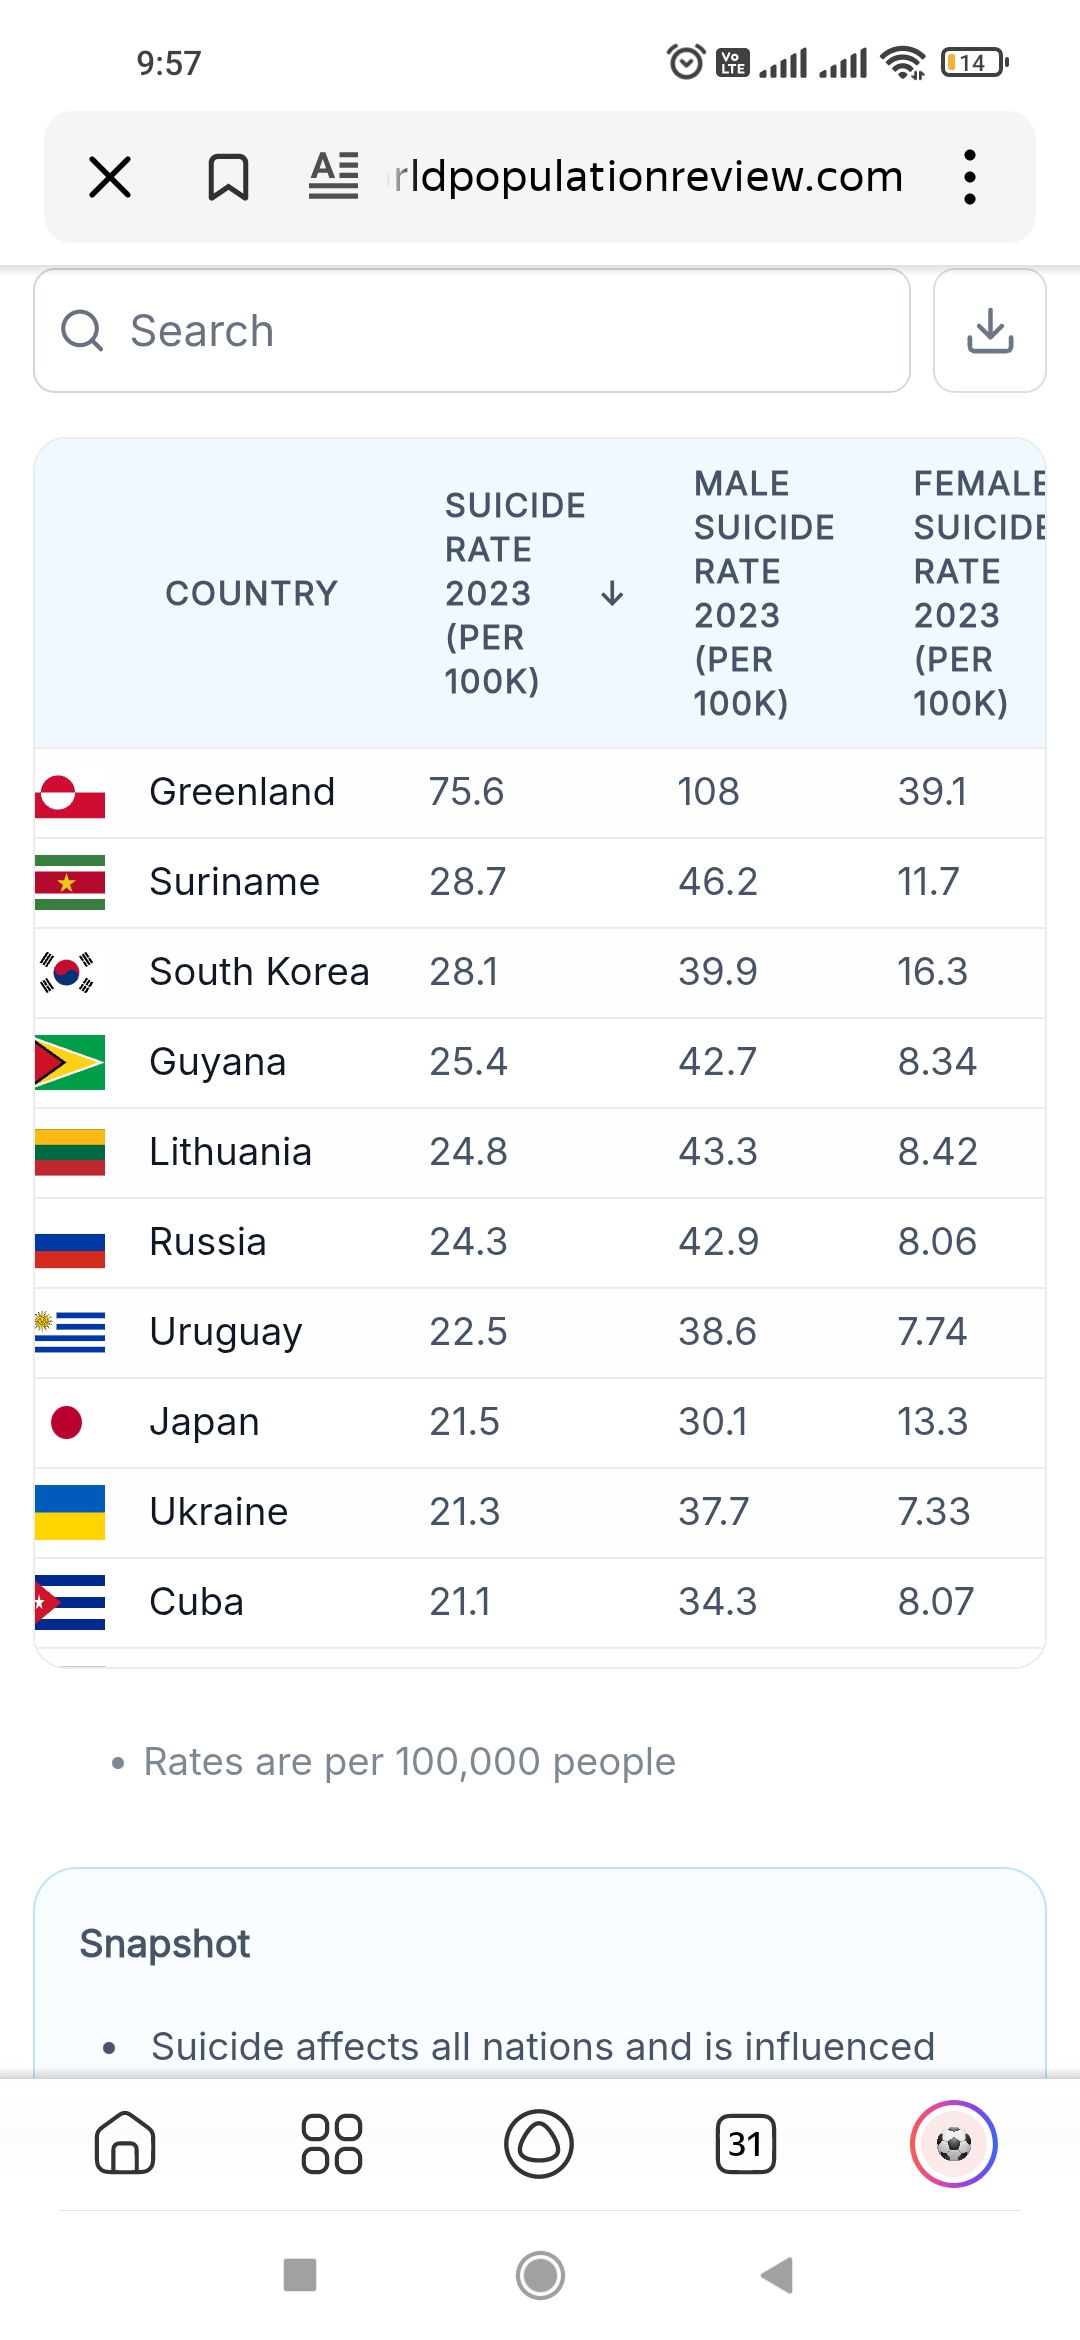Sort by Suicide Rate 2023 arrow
This screenshot has height=2340, width=1080.
pyautogui.click(x=612, y=594)
